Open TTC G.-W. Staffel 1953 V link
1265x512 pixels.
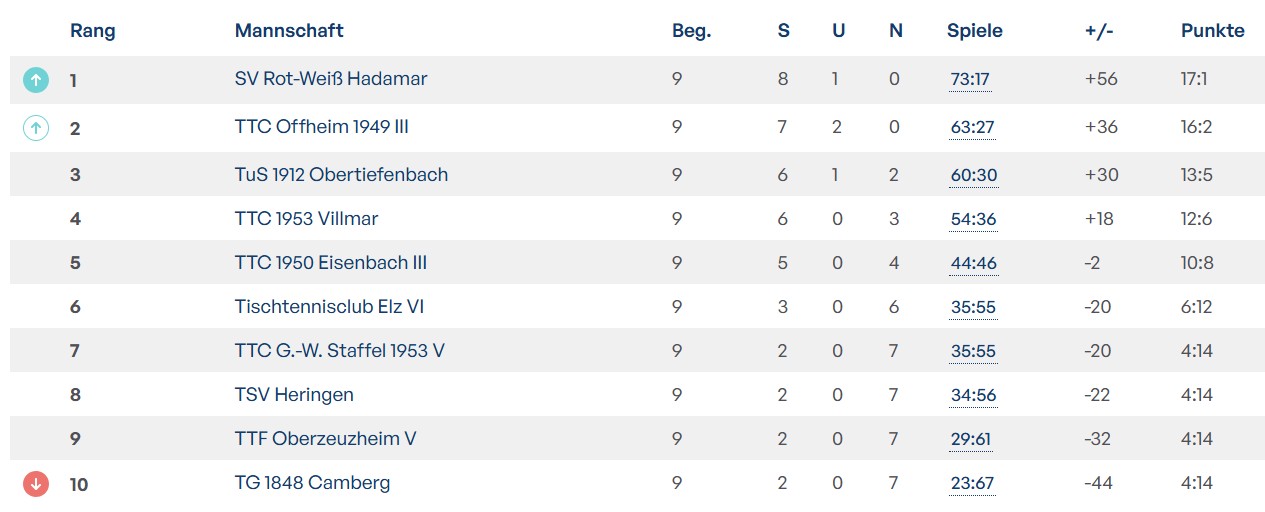point(339,351)
